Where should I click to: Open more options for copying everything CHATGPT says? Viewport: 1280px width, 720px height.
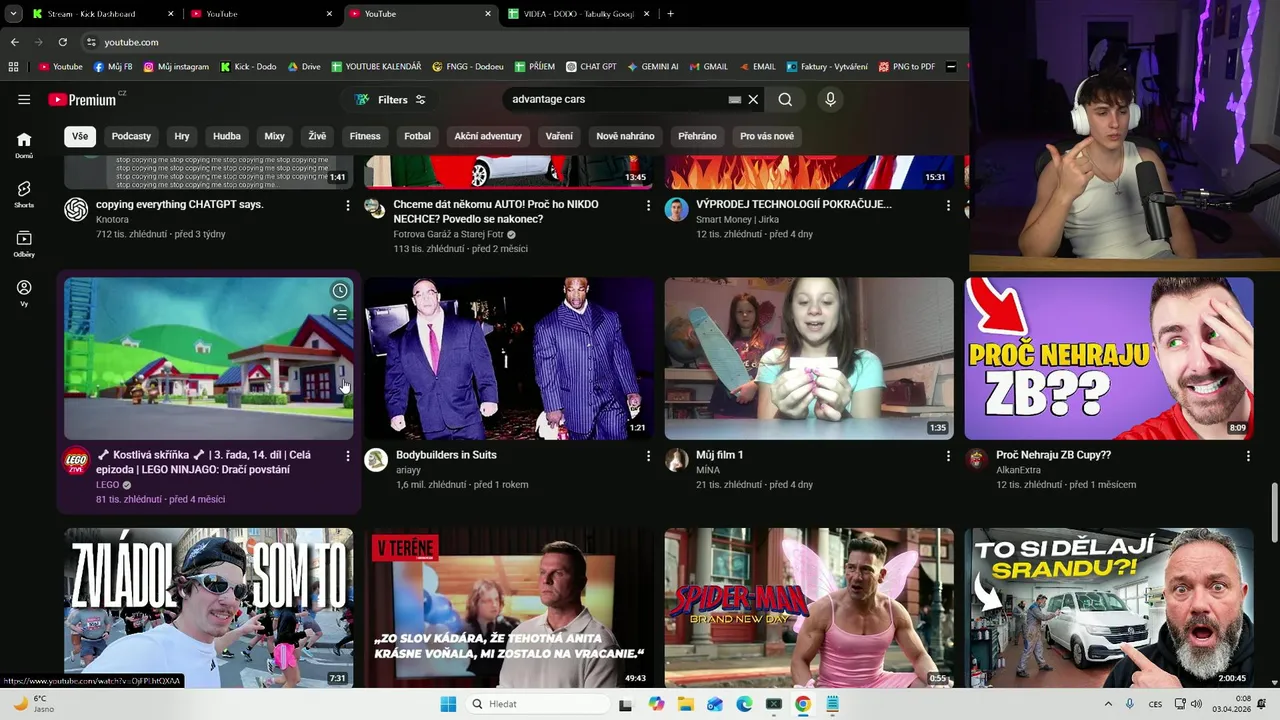click(x=348, y=205)
